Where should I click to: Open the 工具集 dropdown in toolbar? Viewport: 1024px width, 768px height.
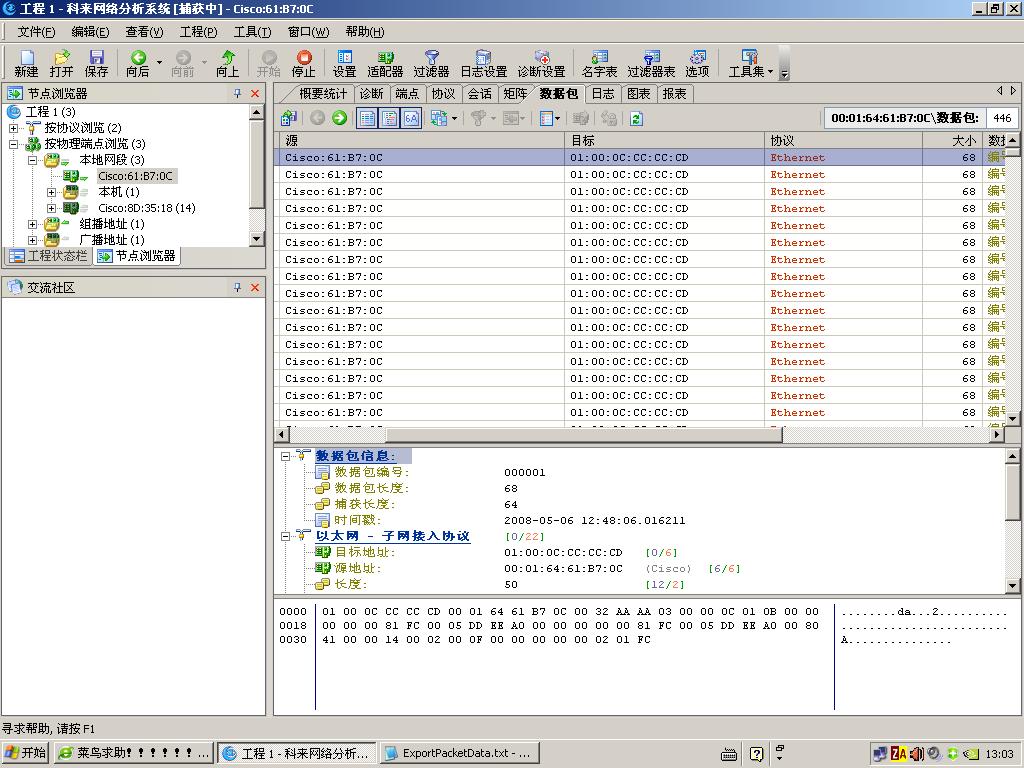click(x=750, y=63)
